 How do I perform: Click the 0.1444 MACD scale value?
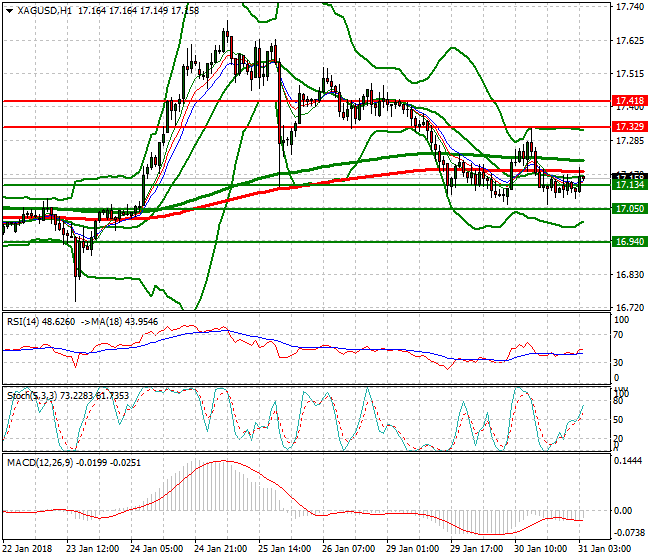point(628,461)
